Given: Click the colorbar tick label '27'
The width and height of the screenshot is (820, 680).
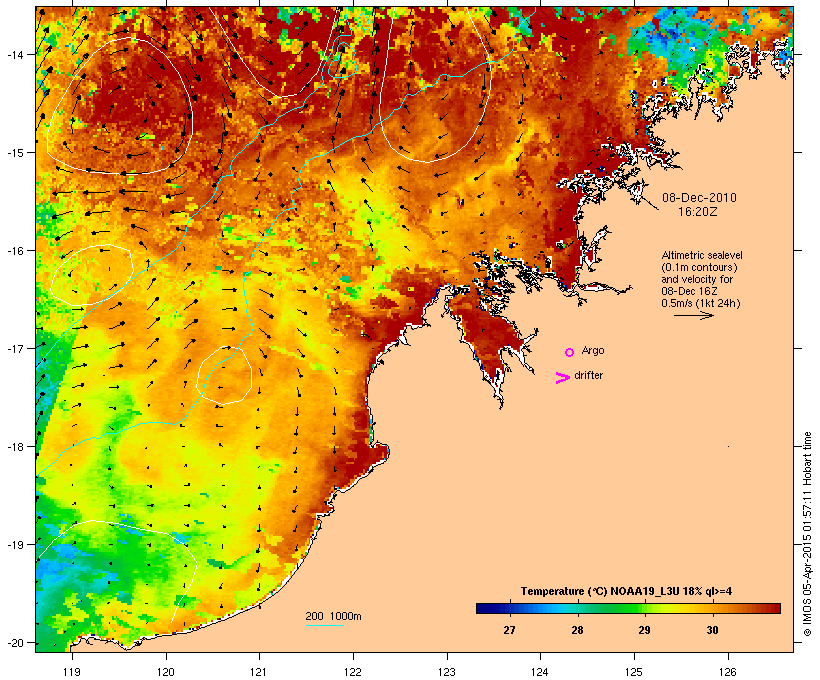Looking at the screenshot, I should coord(509,630).
